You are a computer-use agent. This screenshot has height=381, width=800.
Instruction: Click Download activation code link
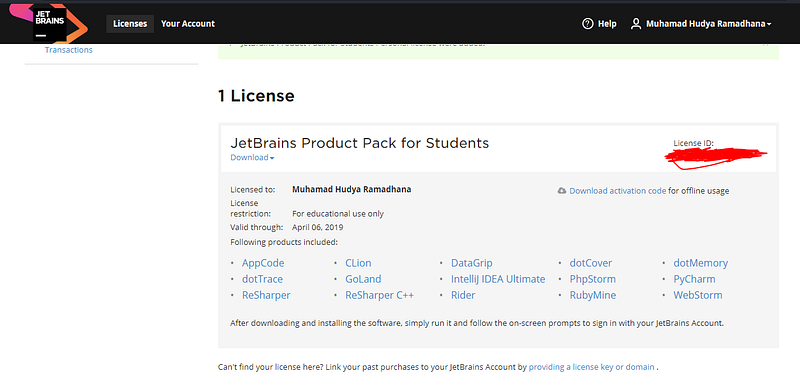tap(617, 191)
